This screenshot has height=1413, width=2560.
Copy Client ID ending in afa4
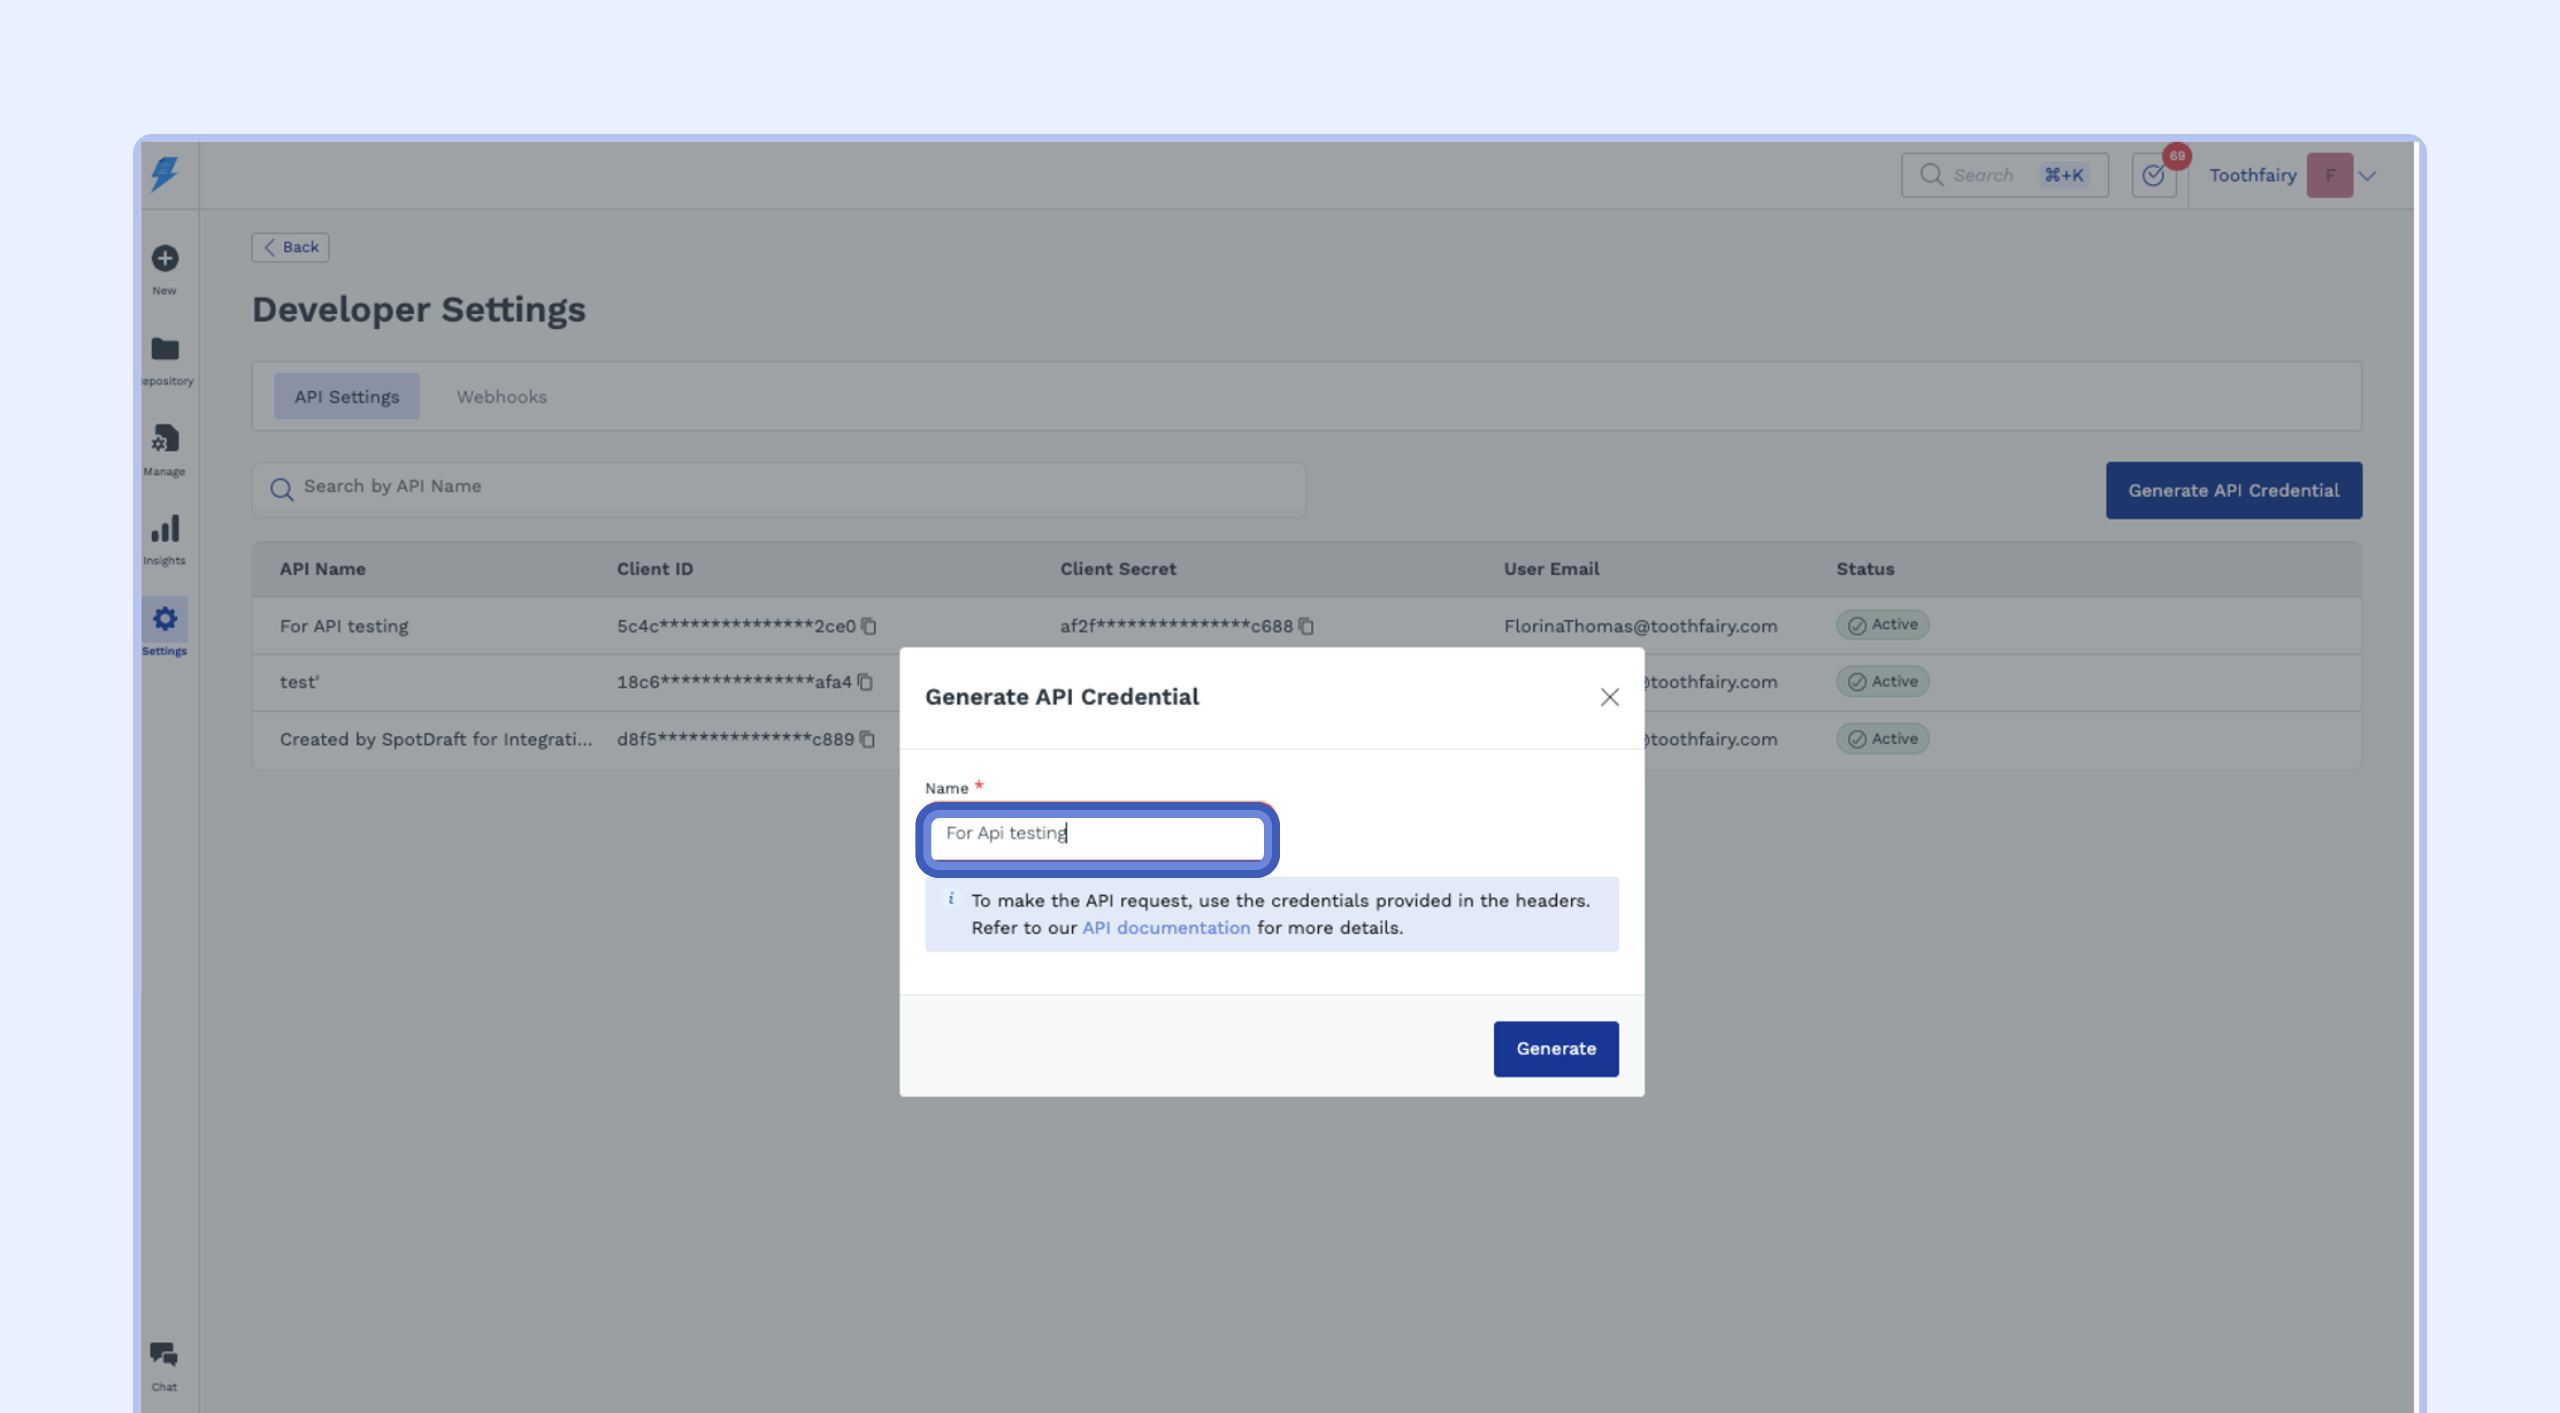pyautogui.click(x=866, y=682)
